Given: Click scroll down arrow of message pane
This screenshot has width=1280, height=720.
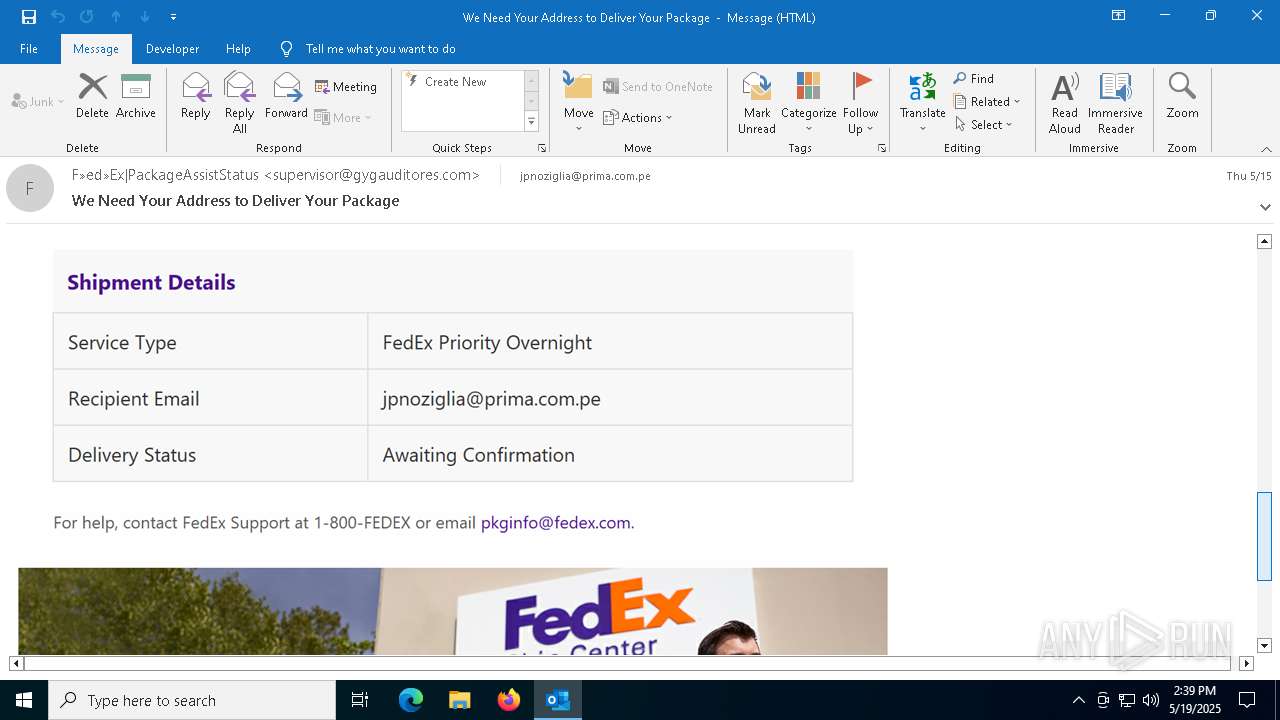Looking at the screenshot, I should click(1264, 646).
